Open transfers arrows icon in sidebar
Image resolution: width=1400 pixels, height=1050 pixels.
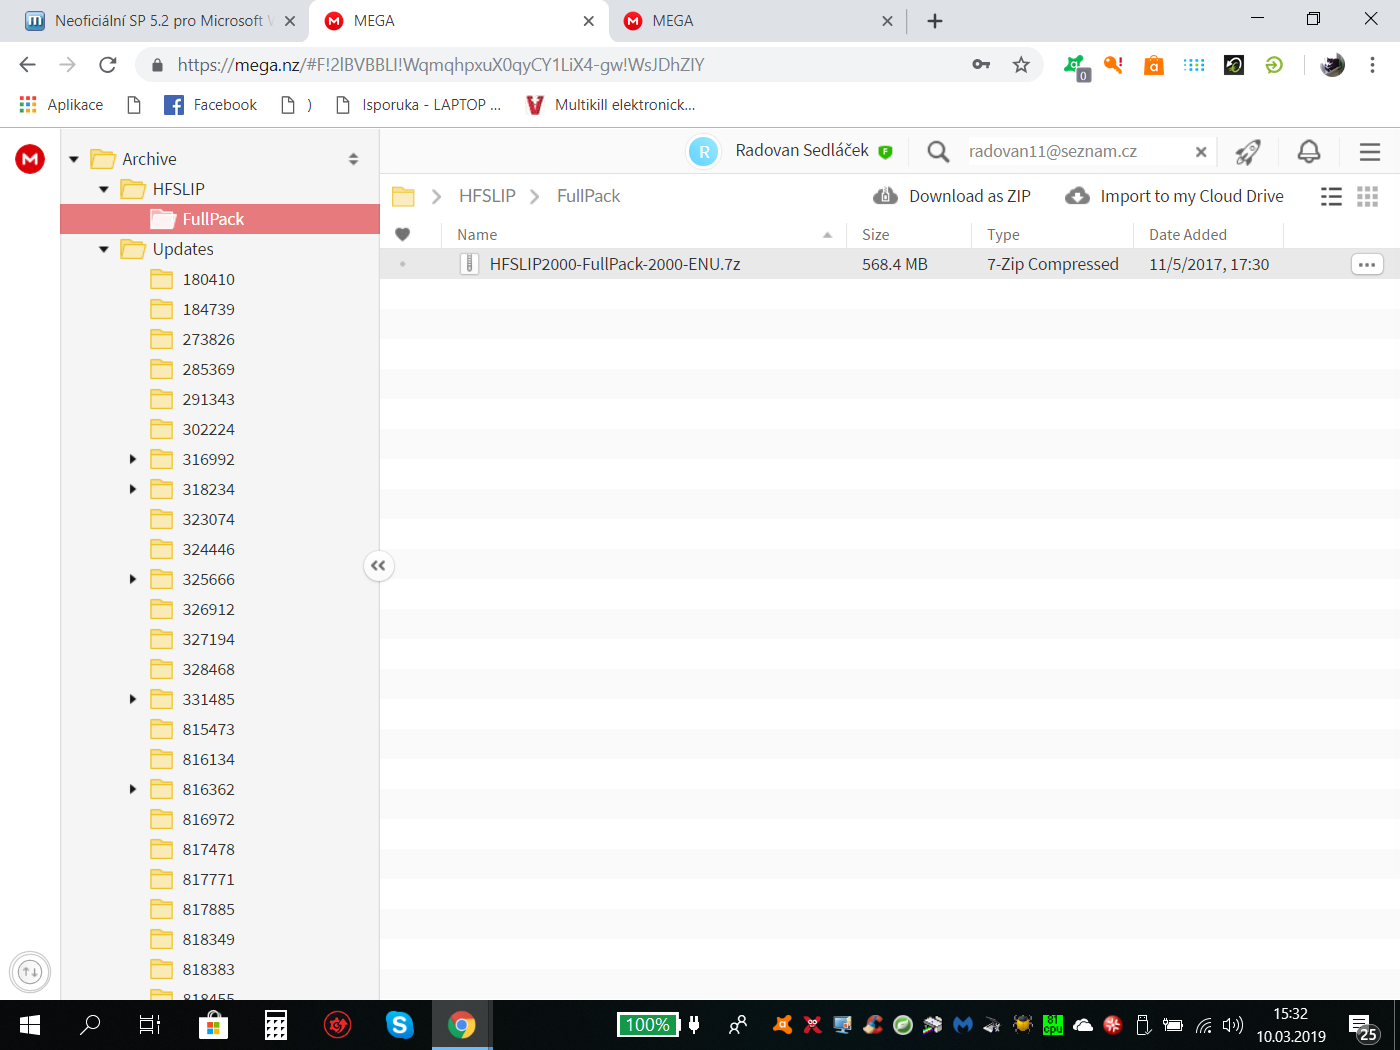tap(30, 971)
